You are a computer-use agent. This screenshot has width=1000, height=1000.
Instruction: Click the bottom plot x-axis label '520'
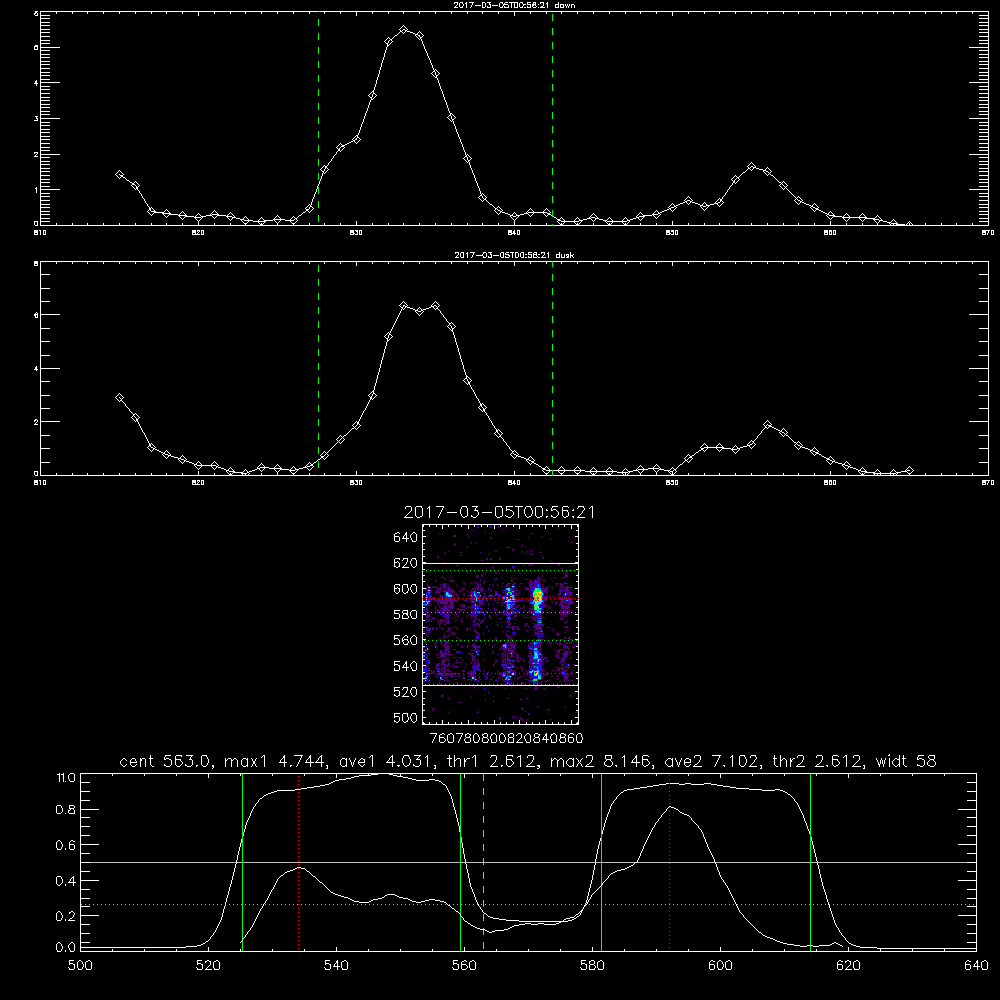208,966
